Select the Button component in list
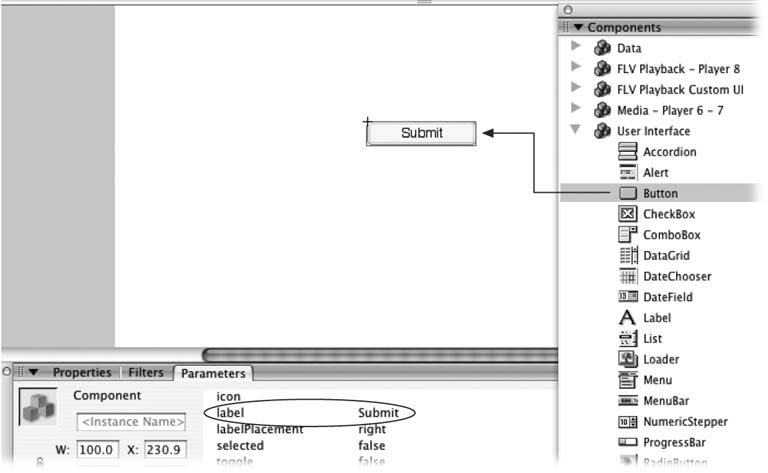 [x=659, y=193]
